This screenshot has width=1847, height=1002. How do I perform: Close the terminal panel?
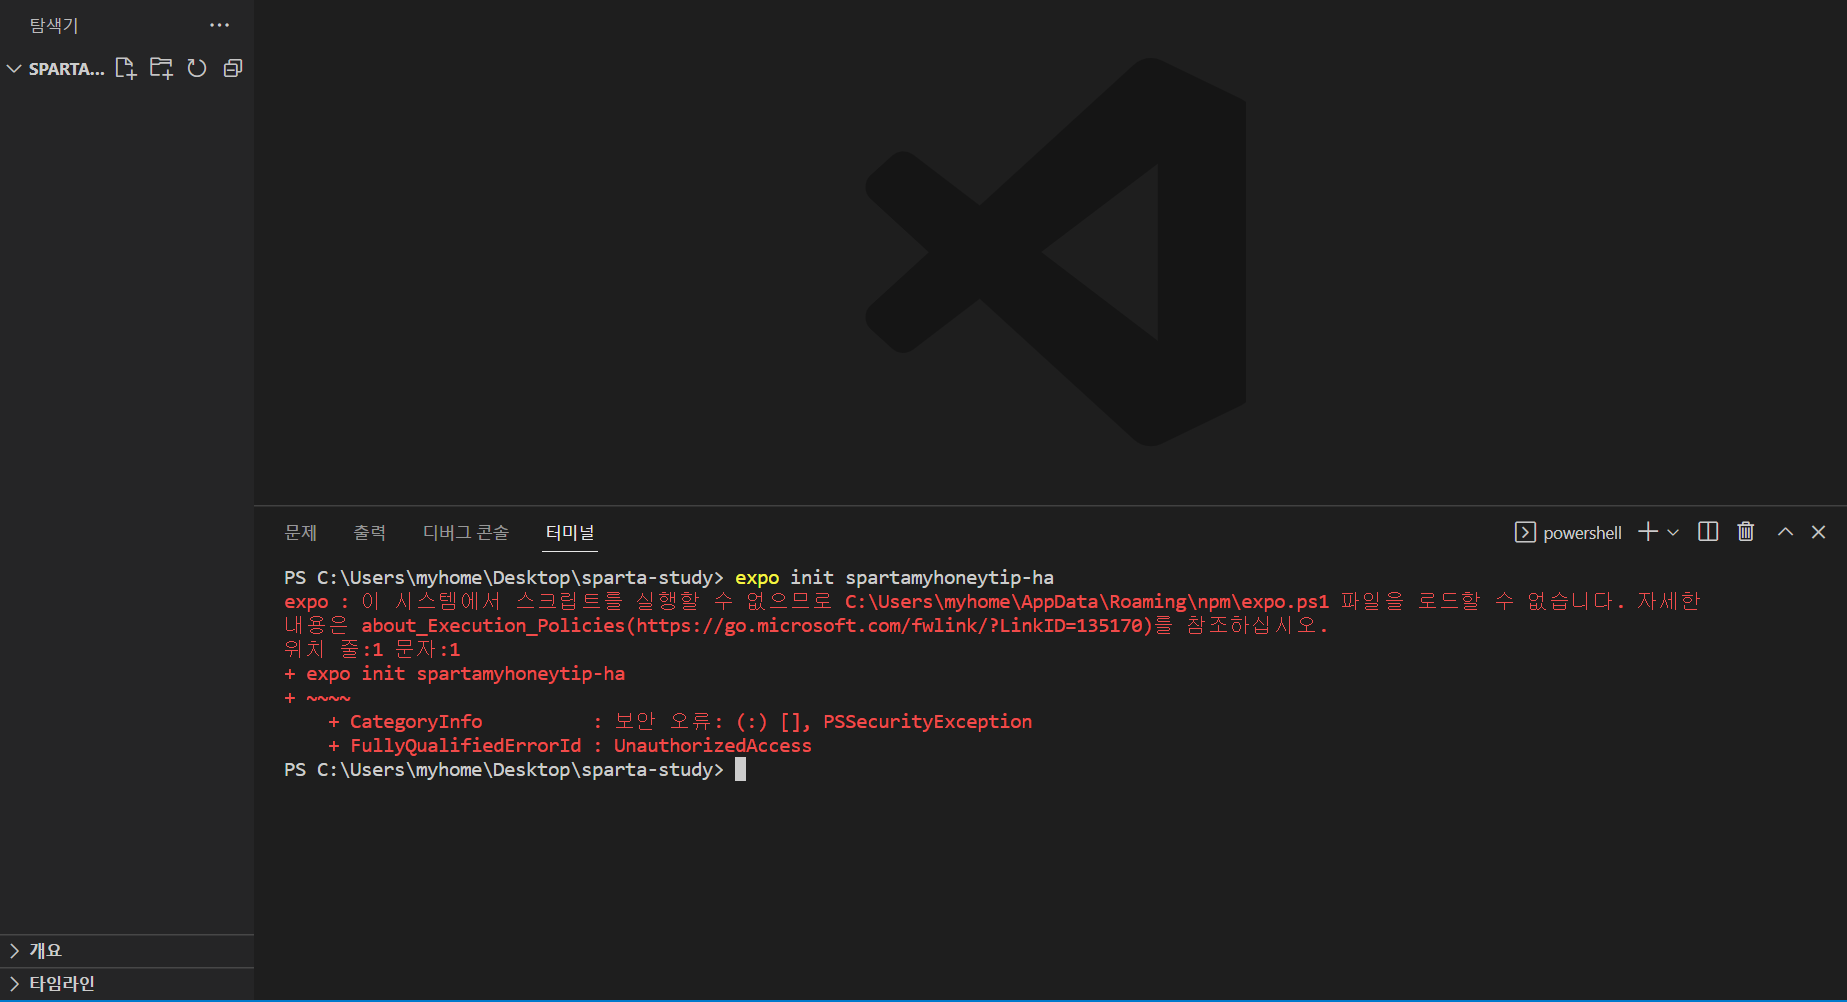point(1819,532)
